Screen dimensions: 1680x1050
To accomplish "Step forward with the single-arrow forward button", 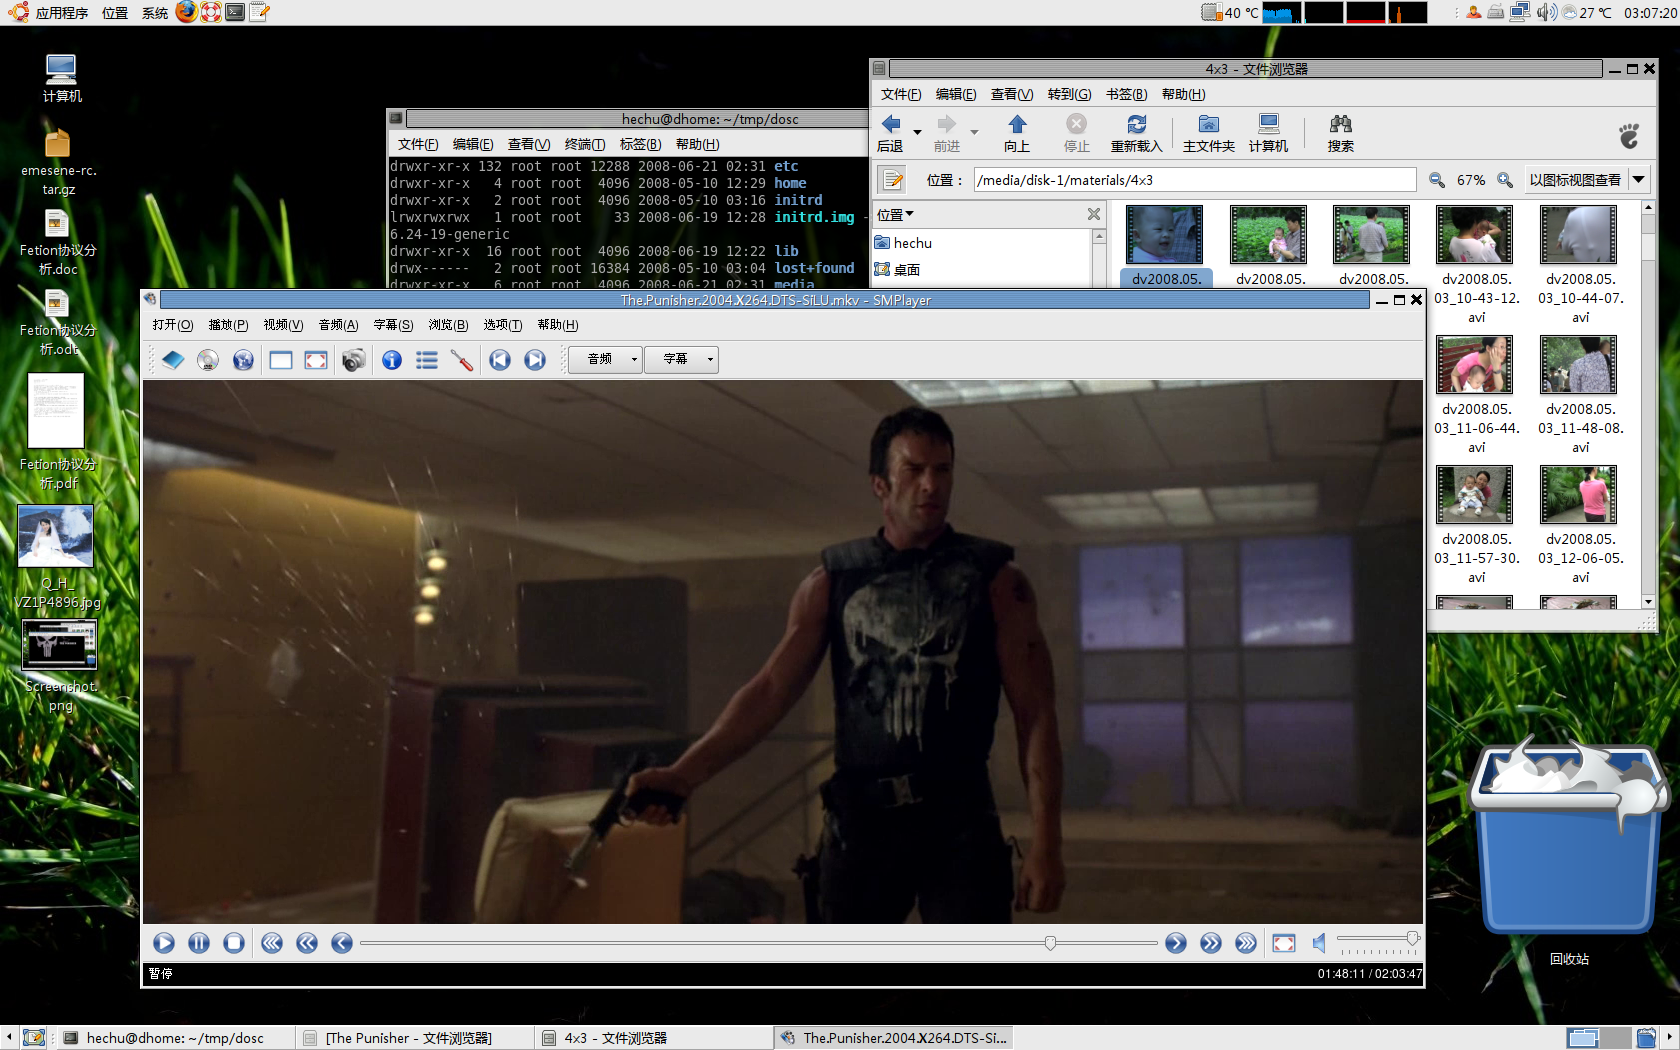I will pos(1176,943).
